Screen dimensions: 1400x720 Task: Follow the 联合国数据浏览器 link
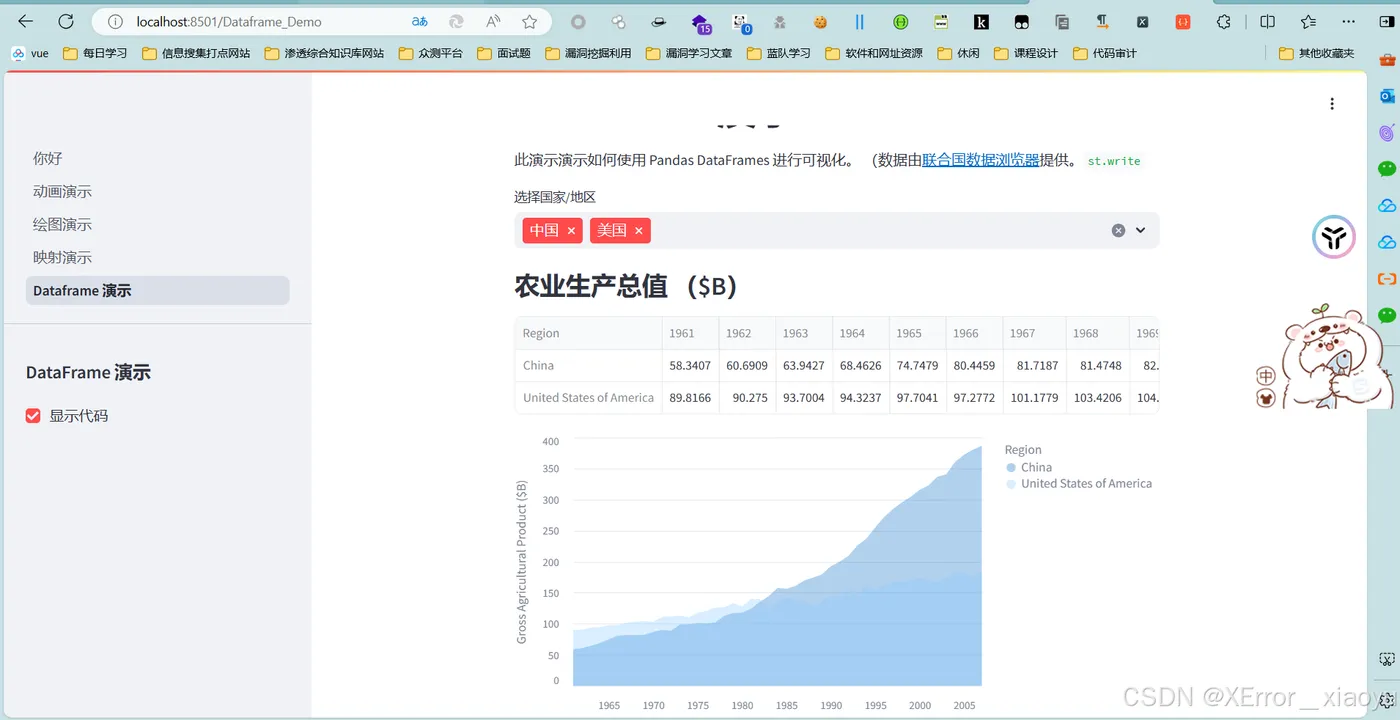click(x=980, y=160)
